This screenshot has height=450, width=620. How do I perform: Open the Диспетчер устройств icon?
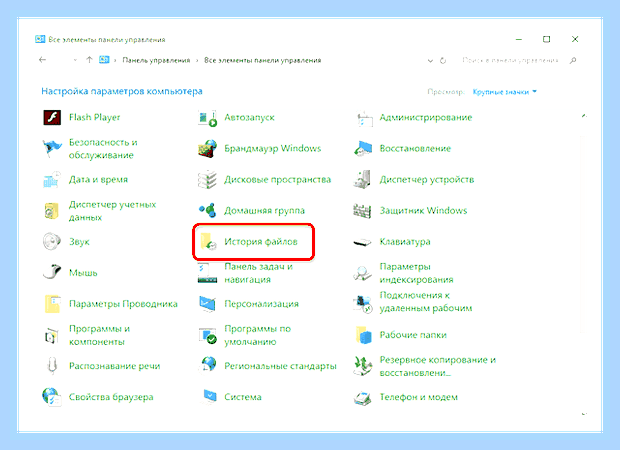click(362, 180)
